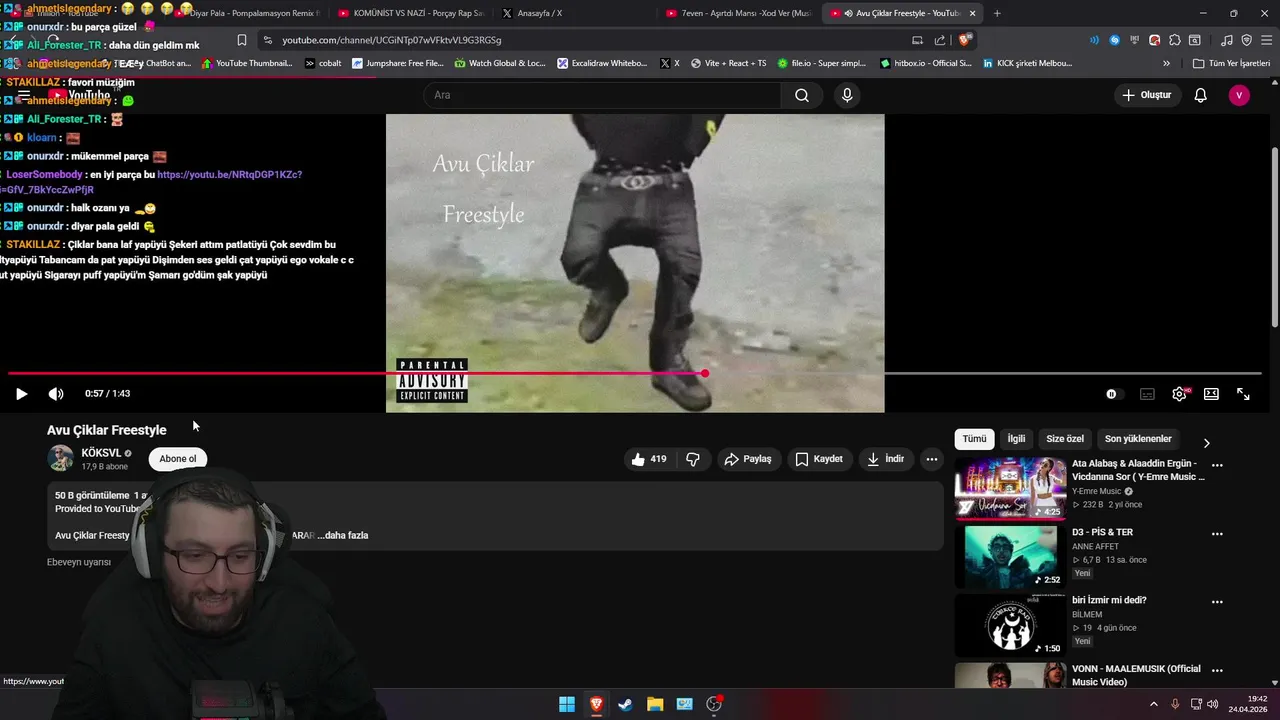Open the Oluştur create menu
Screen dimensions: 1280x720
pyautogui.click(x=1147, y=95)
